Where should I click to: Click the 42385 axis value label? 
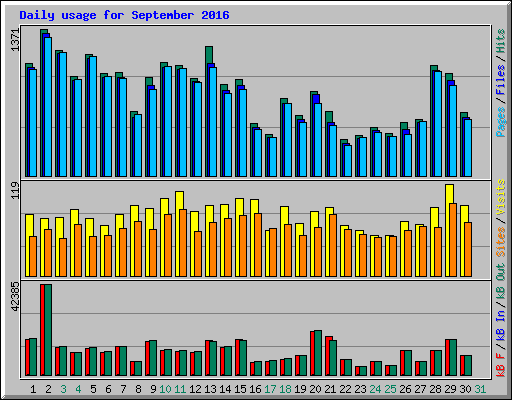[15, 297]
